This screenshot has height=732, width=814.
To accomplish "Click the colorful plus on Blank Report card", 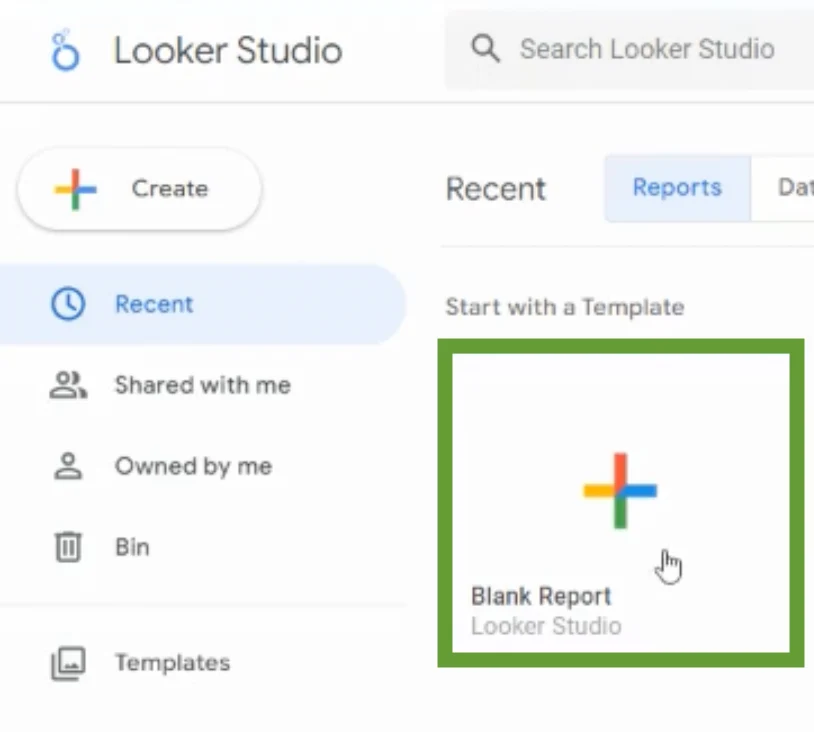I will click(620, 491).
